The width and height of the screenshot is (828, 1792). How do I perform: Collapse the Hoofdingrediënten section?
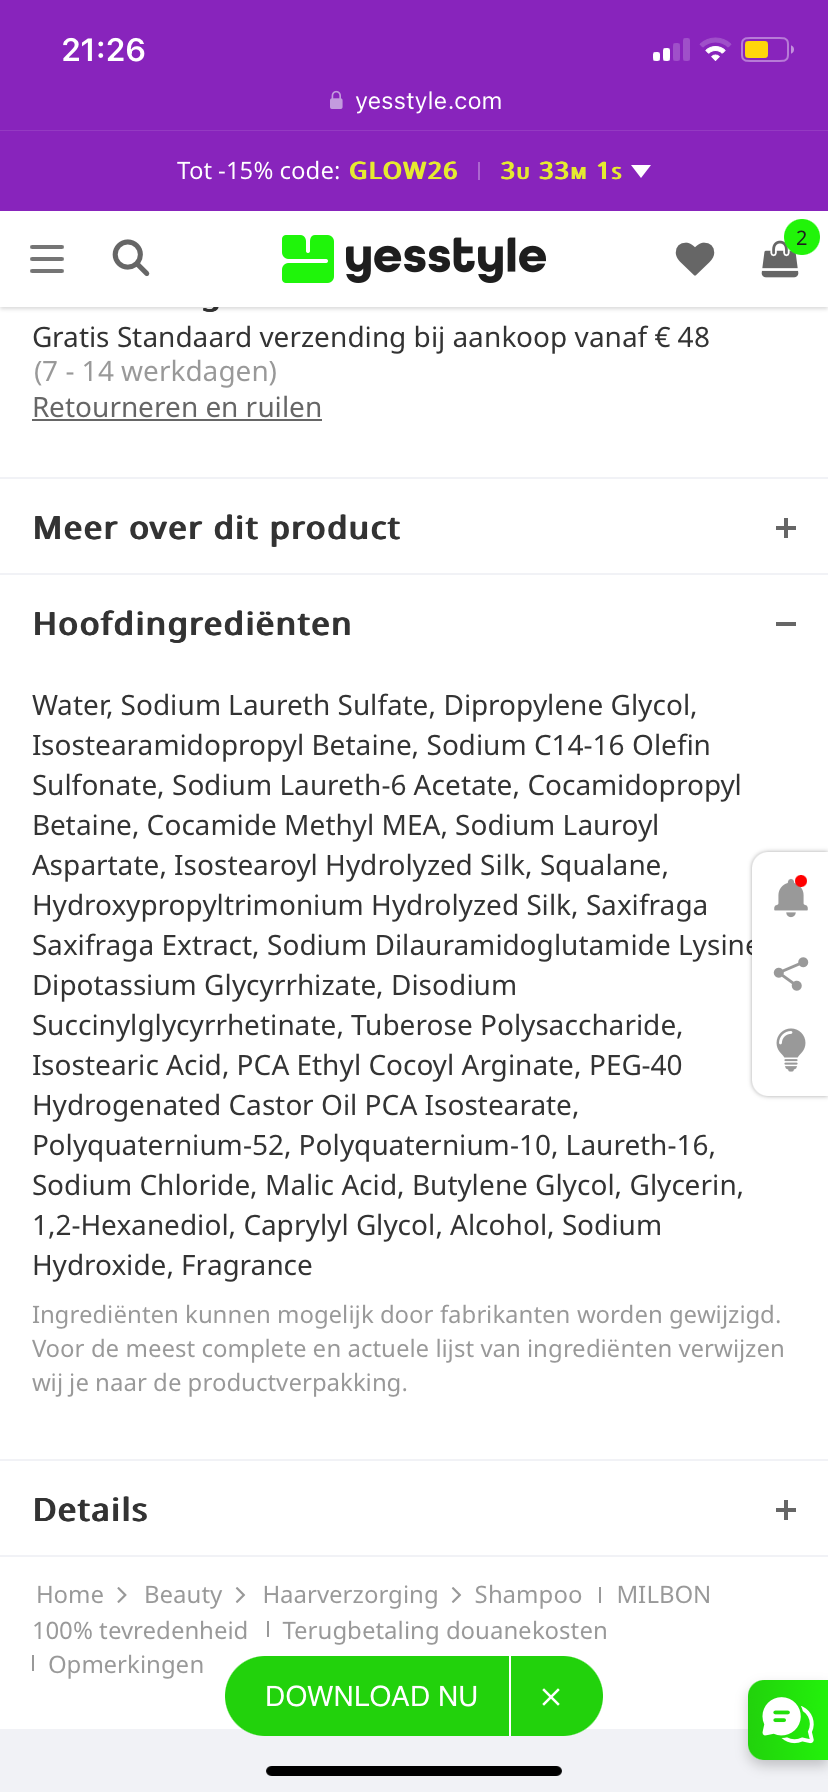tap(786, 624)
